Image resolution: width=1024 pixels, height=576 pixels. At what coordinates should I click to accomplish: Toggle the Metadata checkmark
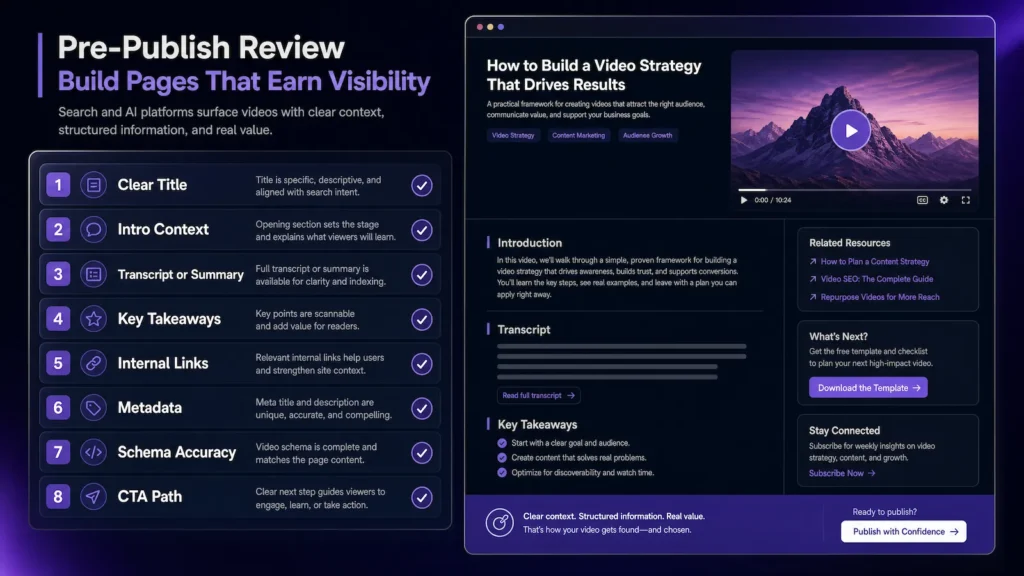(x=422, y=408)
